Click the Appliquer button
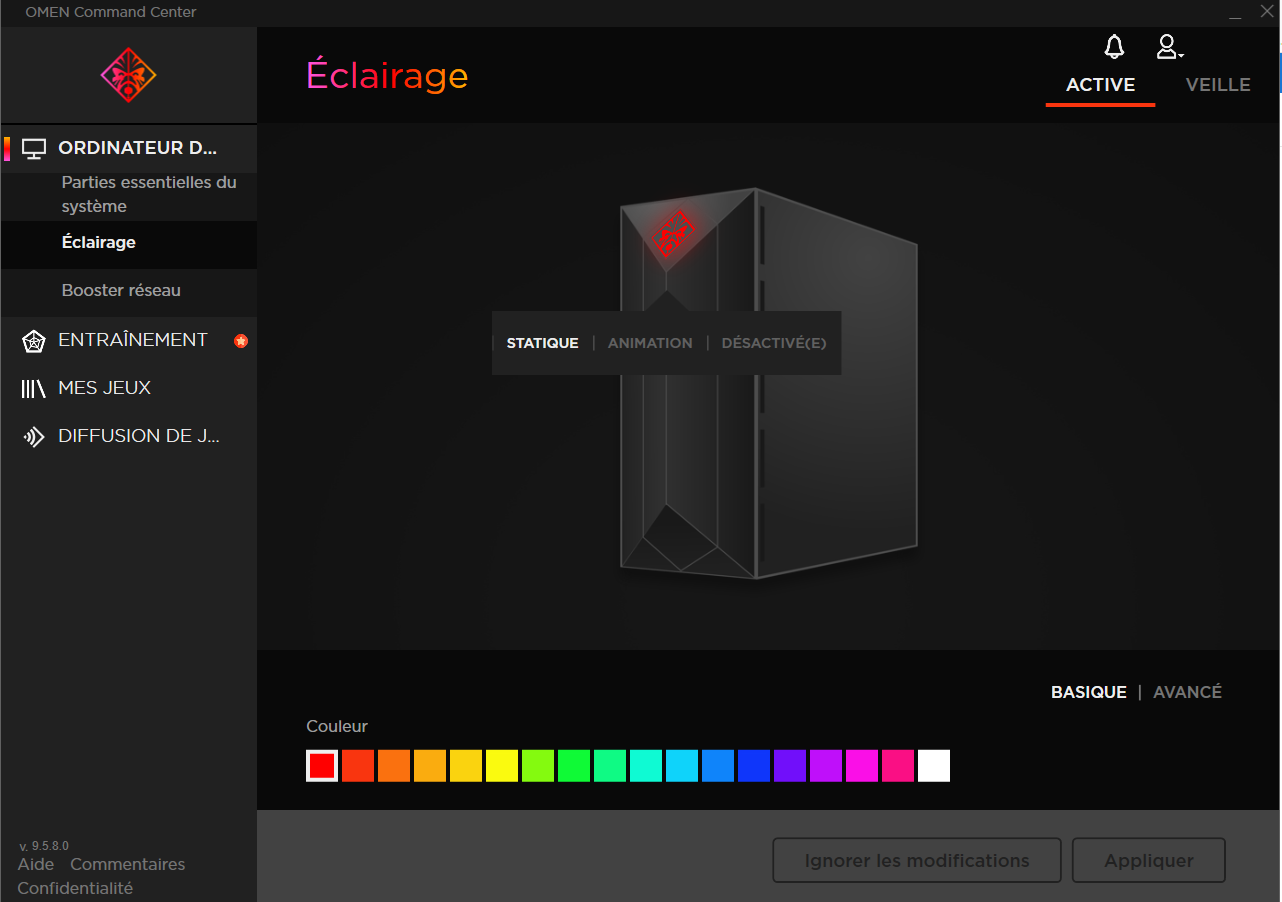The height and width of the screenshot is (902, 1282). pos(1149,861)
